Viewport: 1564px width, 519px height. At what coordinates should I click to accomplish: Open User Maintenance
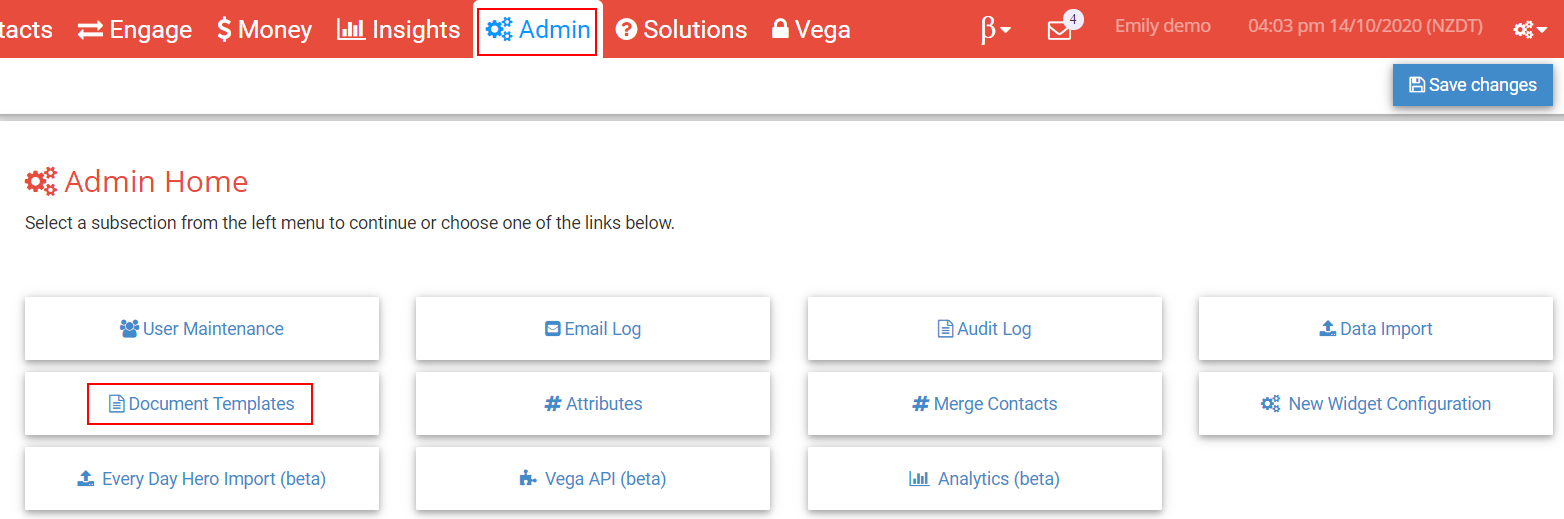pos(202,329)
